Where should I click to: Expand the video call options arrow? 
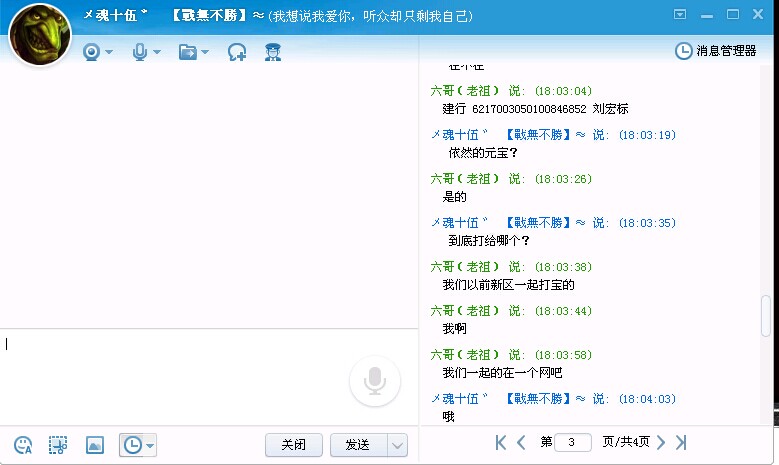coord(109,52)
